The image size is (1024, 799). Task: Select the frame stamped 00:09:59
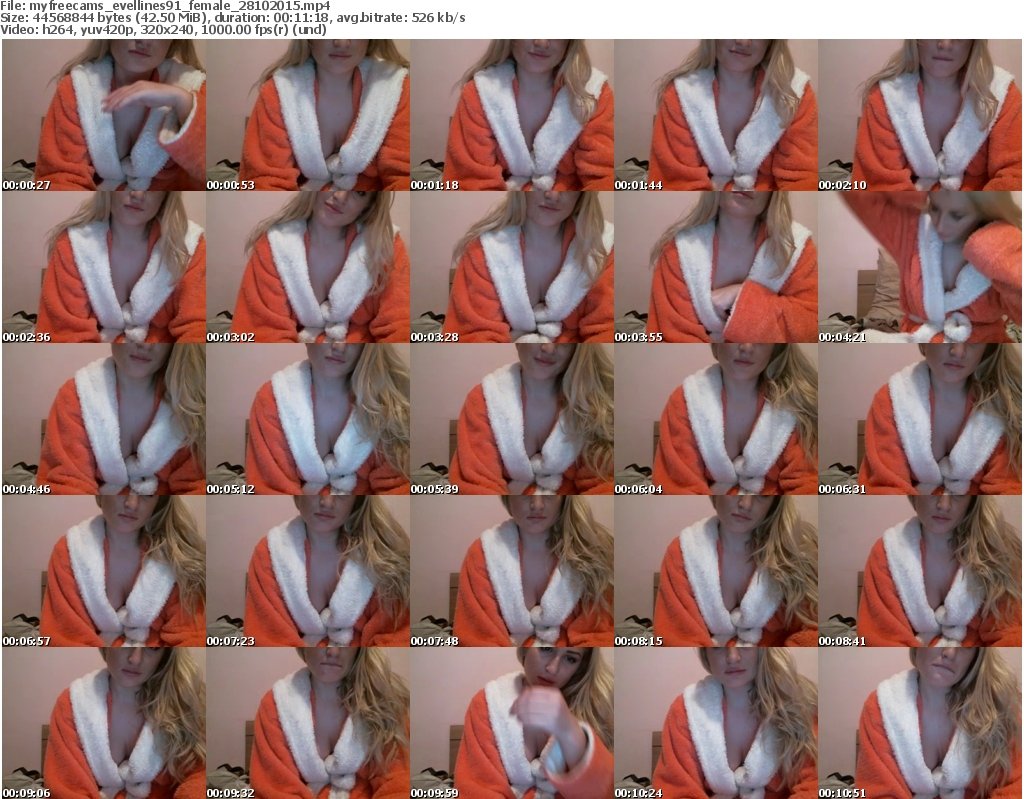coord(512,723)
